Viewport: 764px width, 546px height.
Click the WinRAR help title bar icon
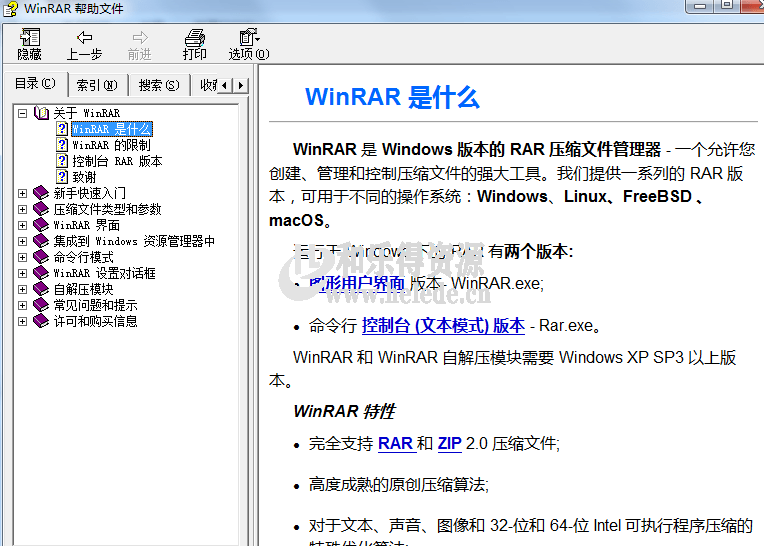tap(10, 9)
